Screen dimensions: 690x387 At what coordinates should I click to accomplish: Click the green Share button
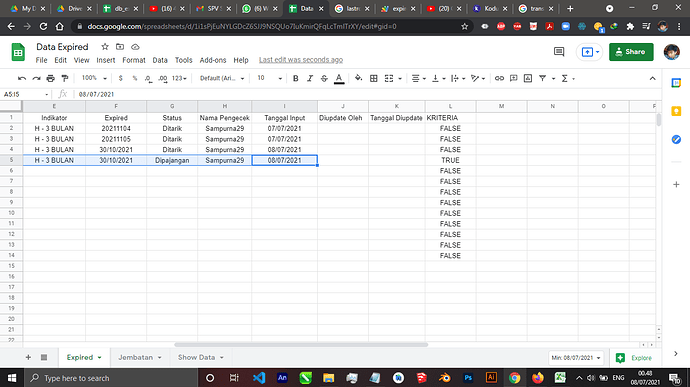[x=631, y=52]
